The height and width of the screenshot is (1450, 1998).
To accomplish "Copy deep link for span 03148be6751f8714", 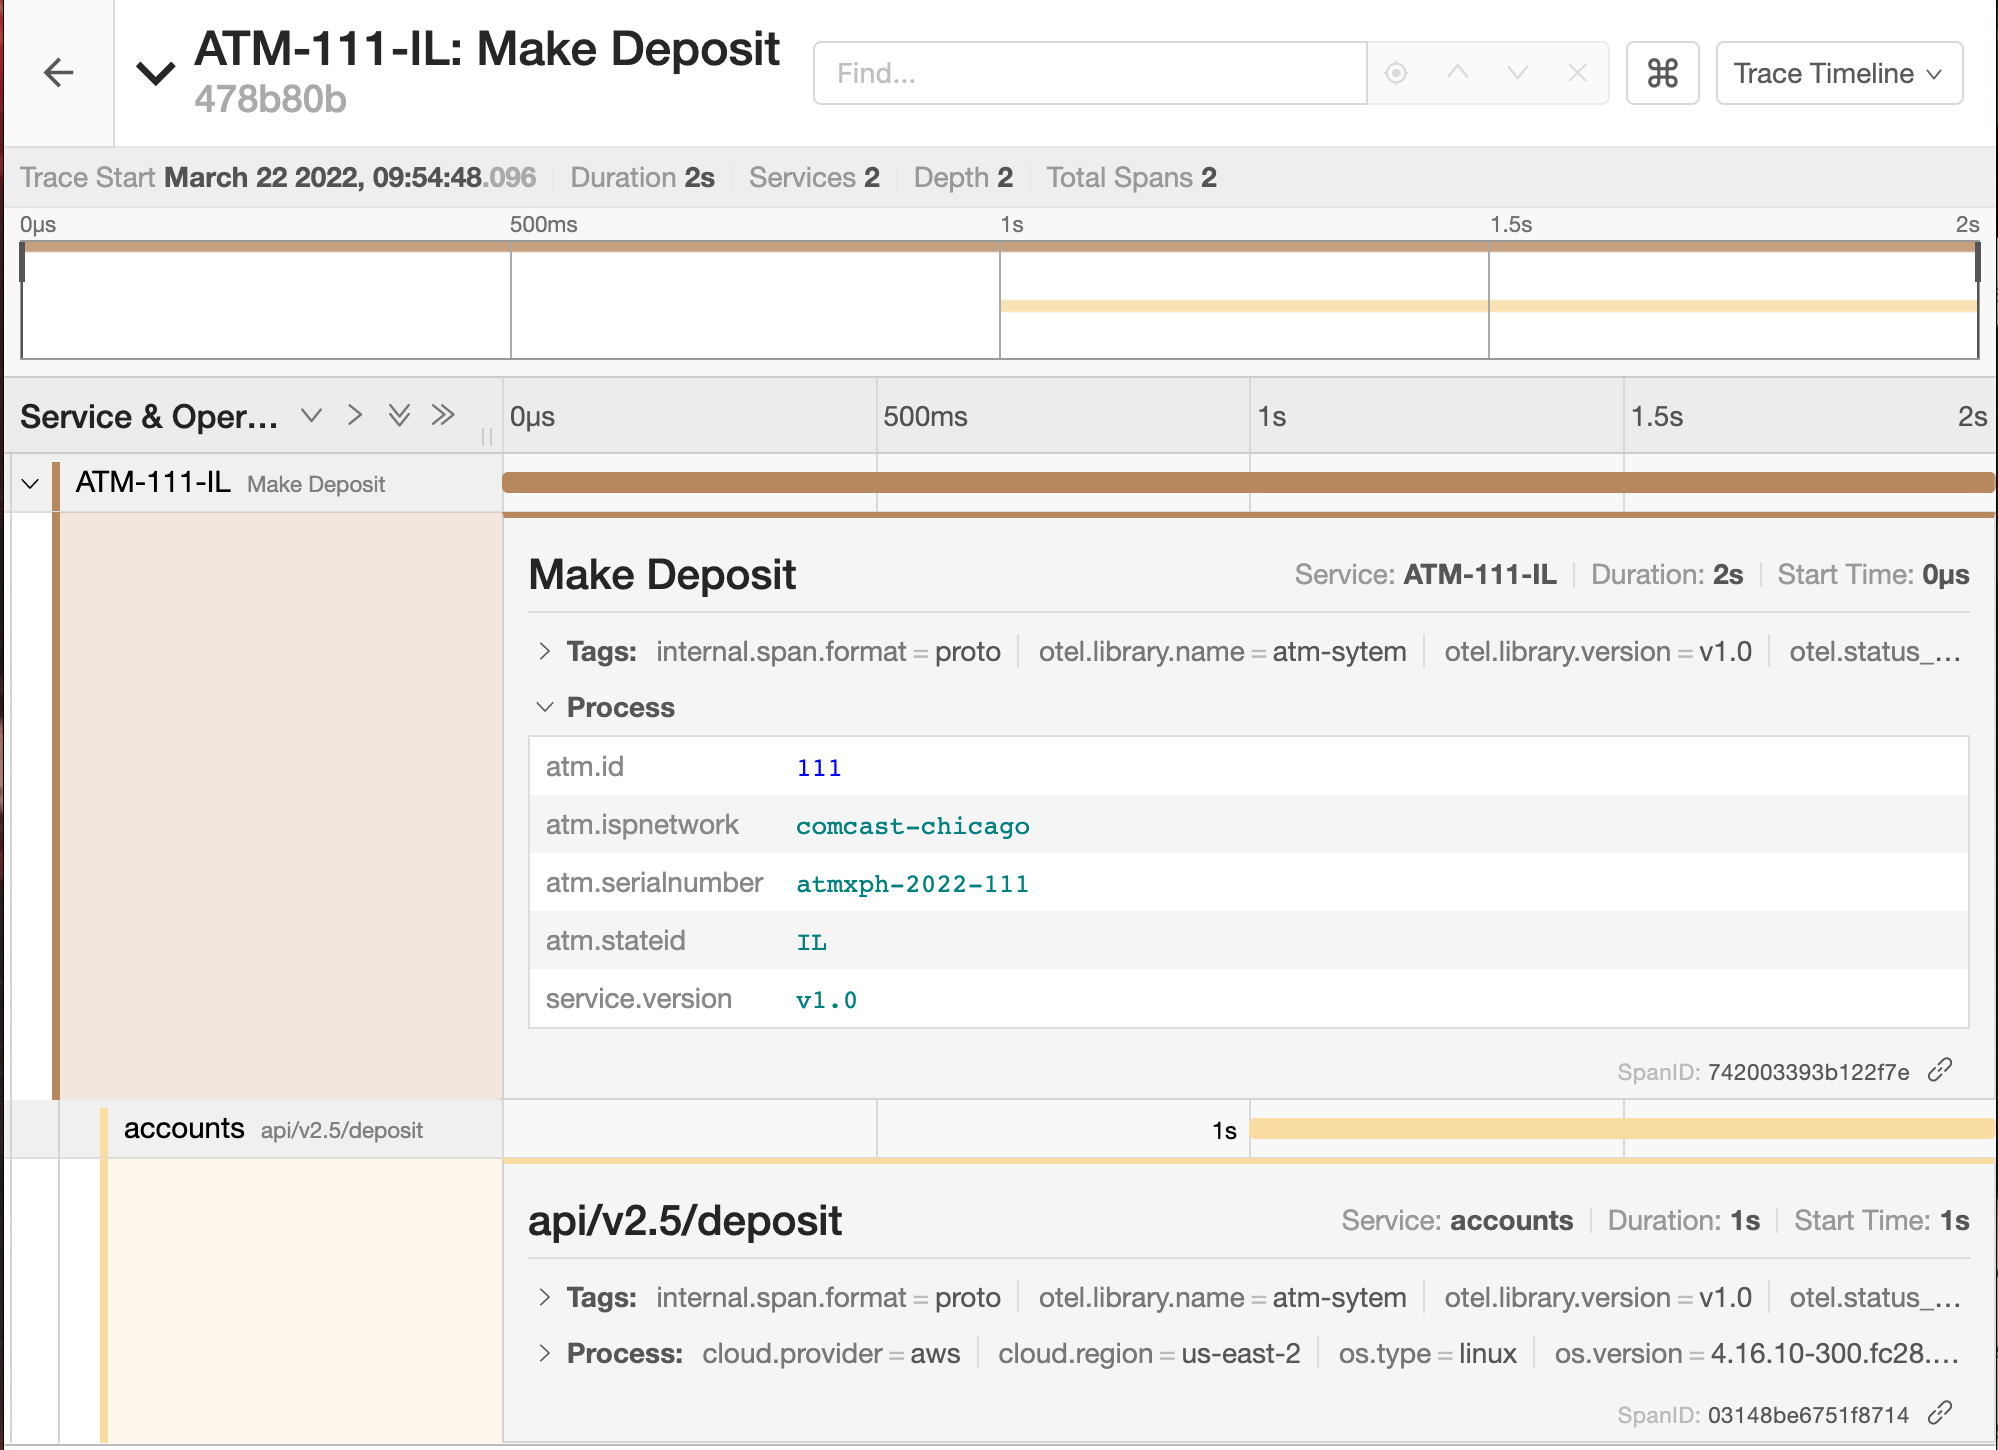I will 1940,1413.
